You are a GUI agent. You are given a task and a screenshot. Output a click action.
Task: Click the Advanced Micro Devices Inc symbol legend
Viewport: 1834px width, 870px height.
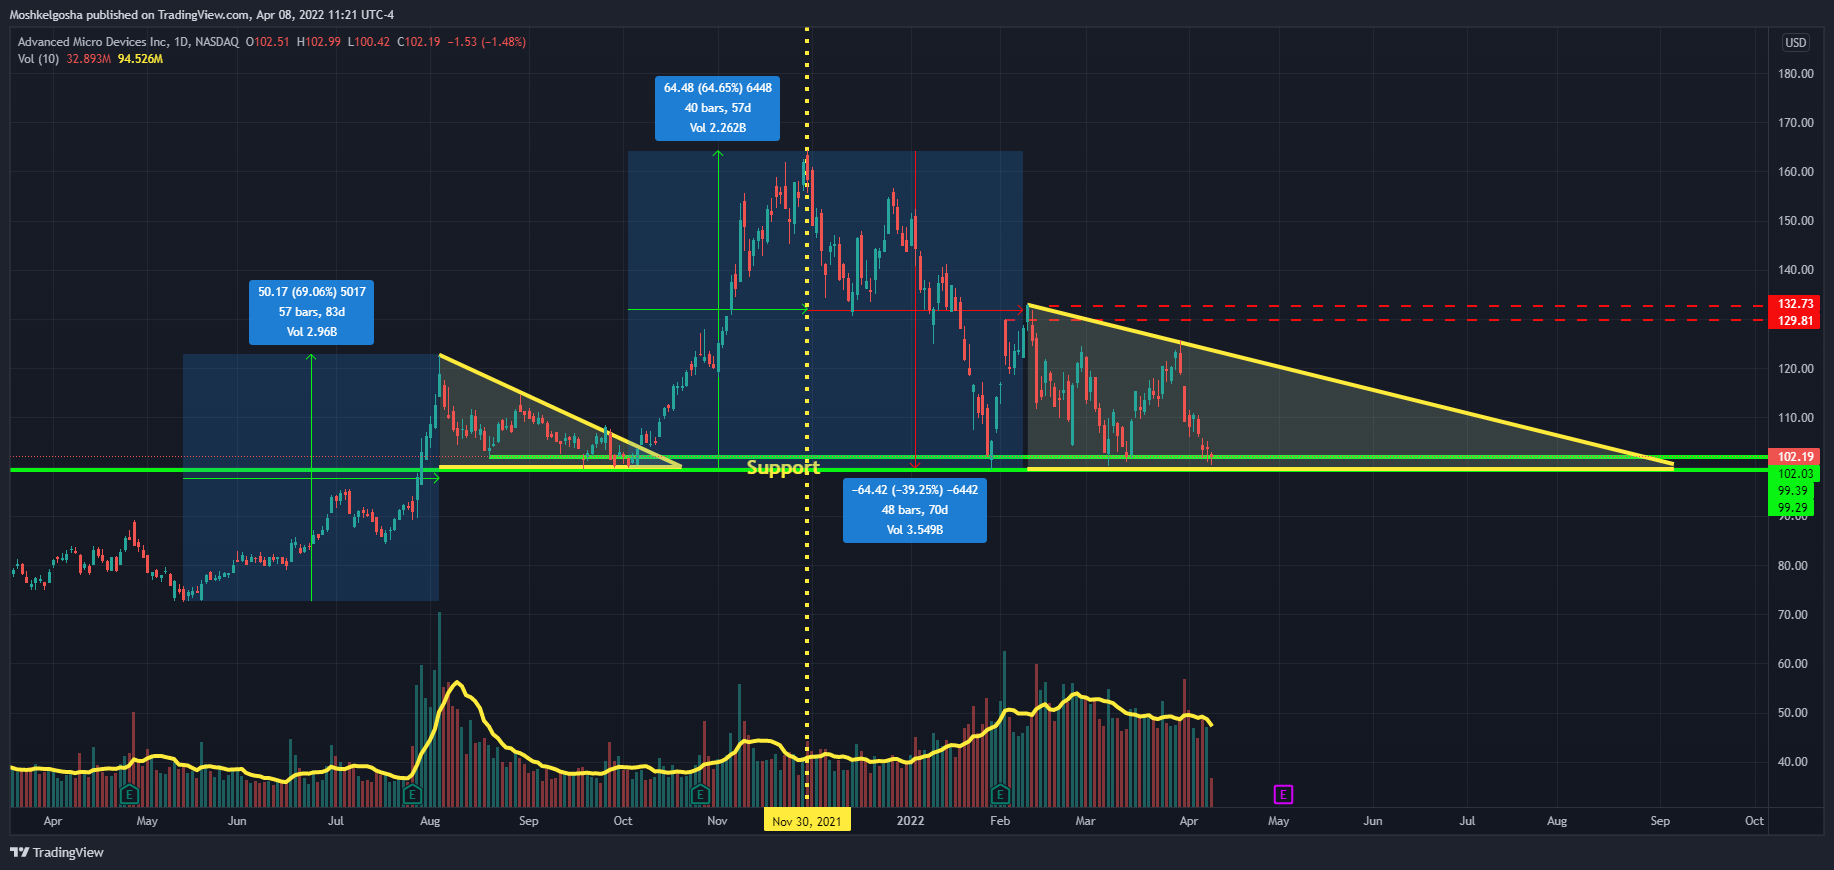click(x=128, y=42)
